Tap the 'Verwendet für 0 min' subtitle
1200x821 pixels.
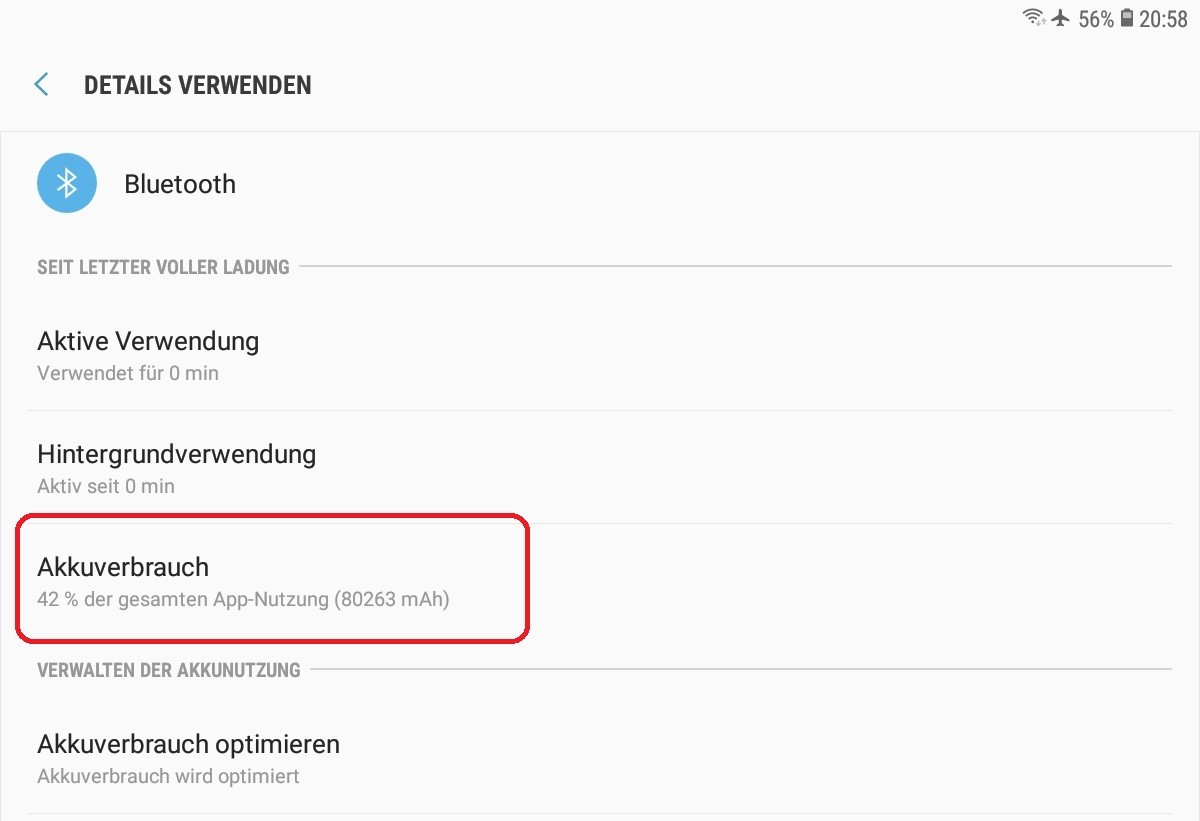tap(128, 373)
